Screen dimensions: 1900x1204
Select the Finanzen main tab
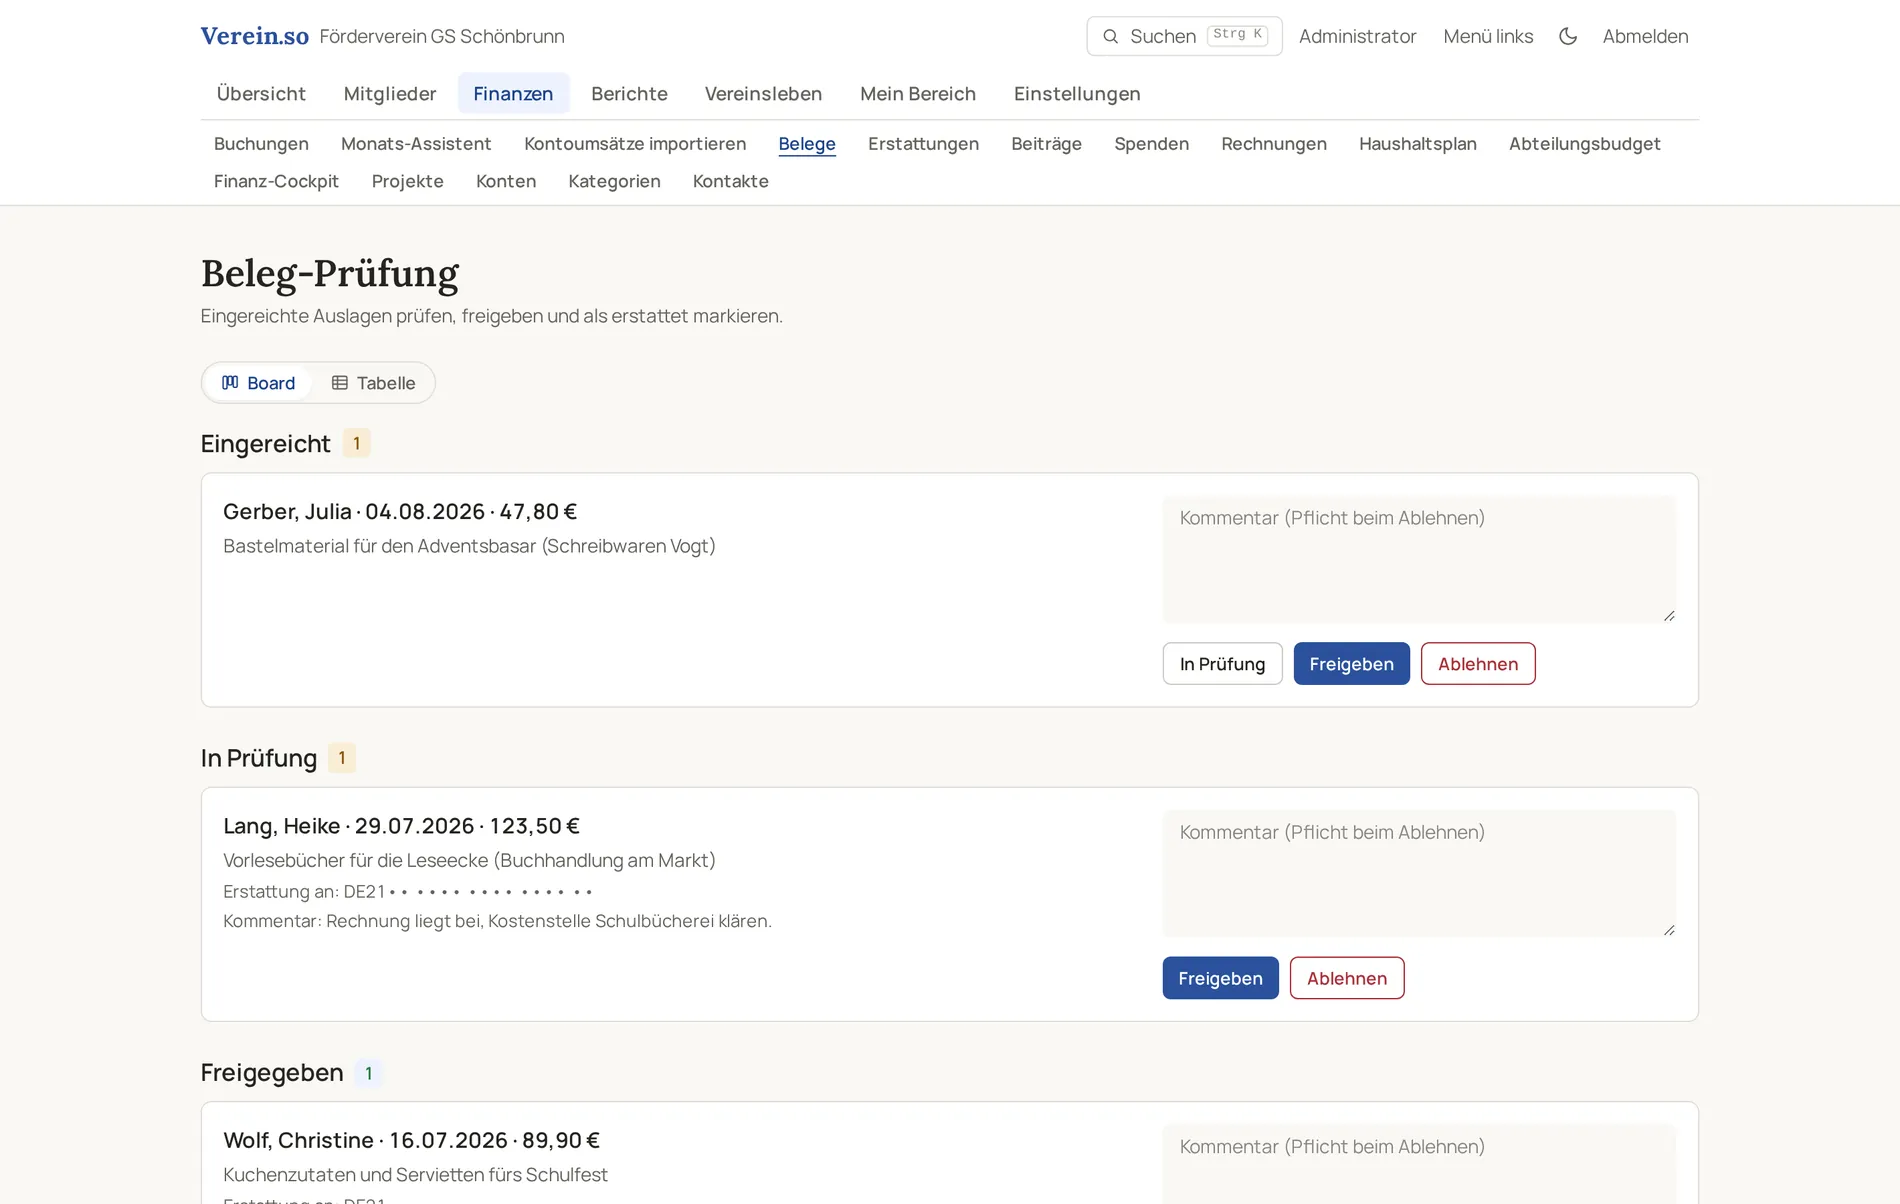click(x=513, y=93)
